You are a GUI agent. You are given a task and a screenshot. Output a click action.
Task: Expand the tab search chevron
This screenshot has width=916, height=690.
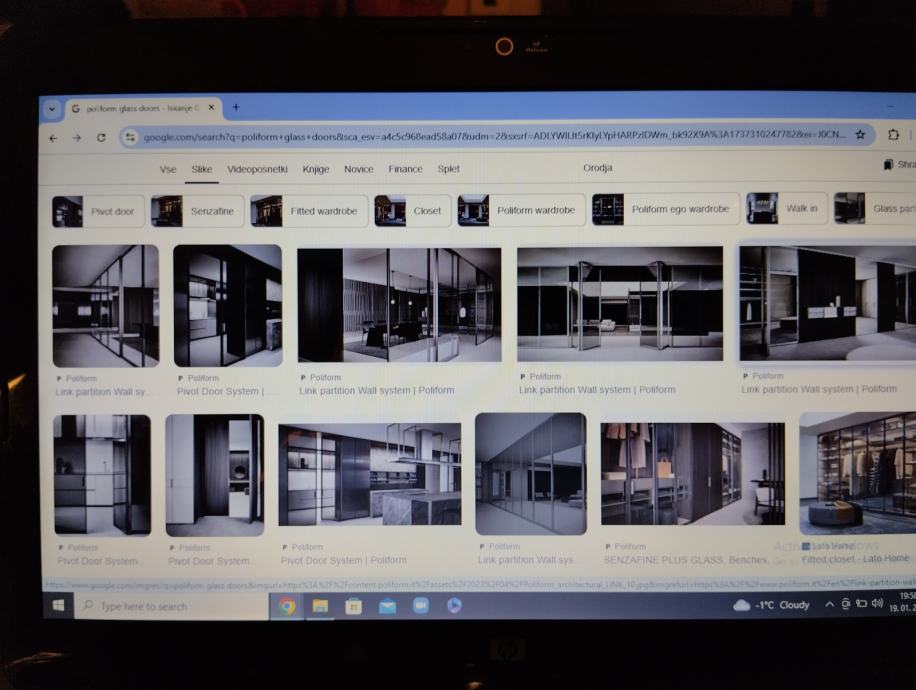[52, 109]
